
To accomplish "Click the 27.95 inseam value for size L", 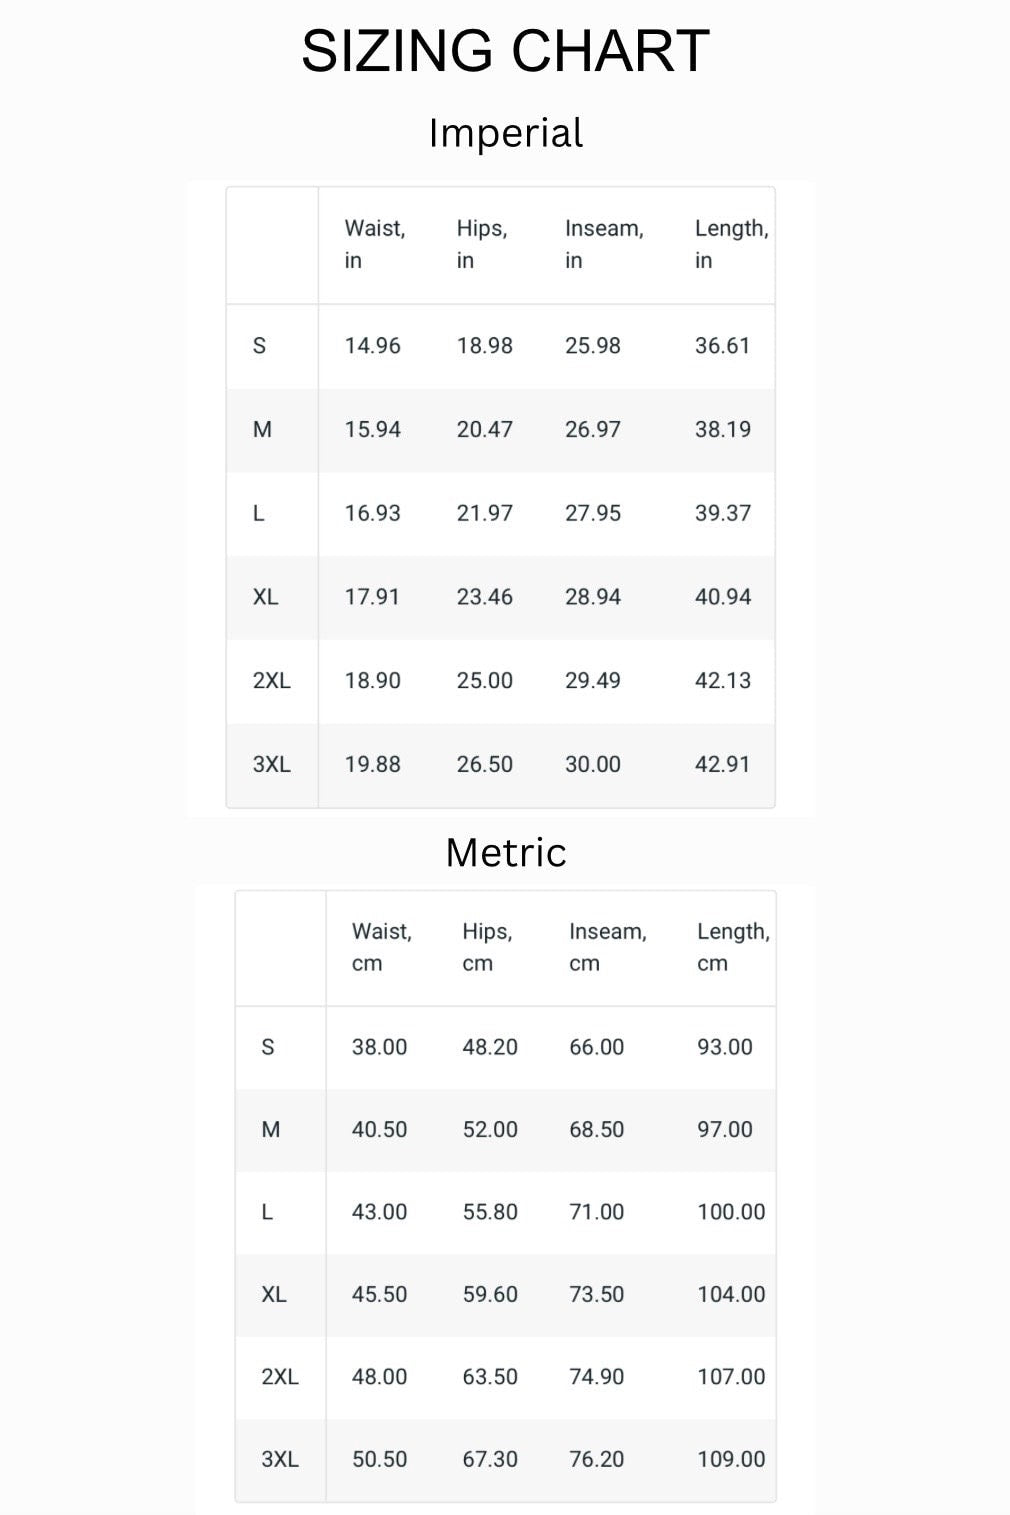I will pyautogui.click(x=592, y=514).
